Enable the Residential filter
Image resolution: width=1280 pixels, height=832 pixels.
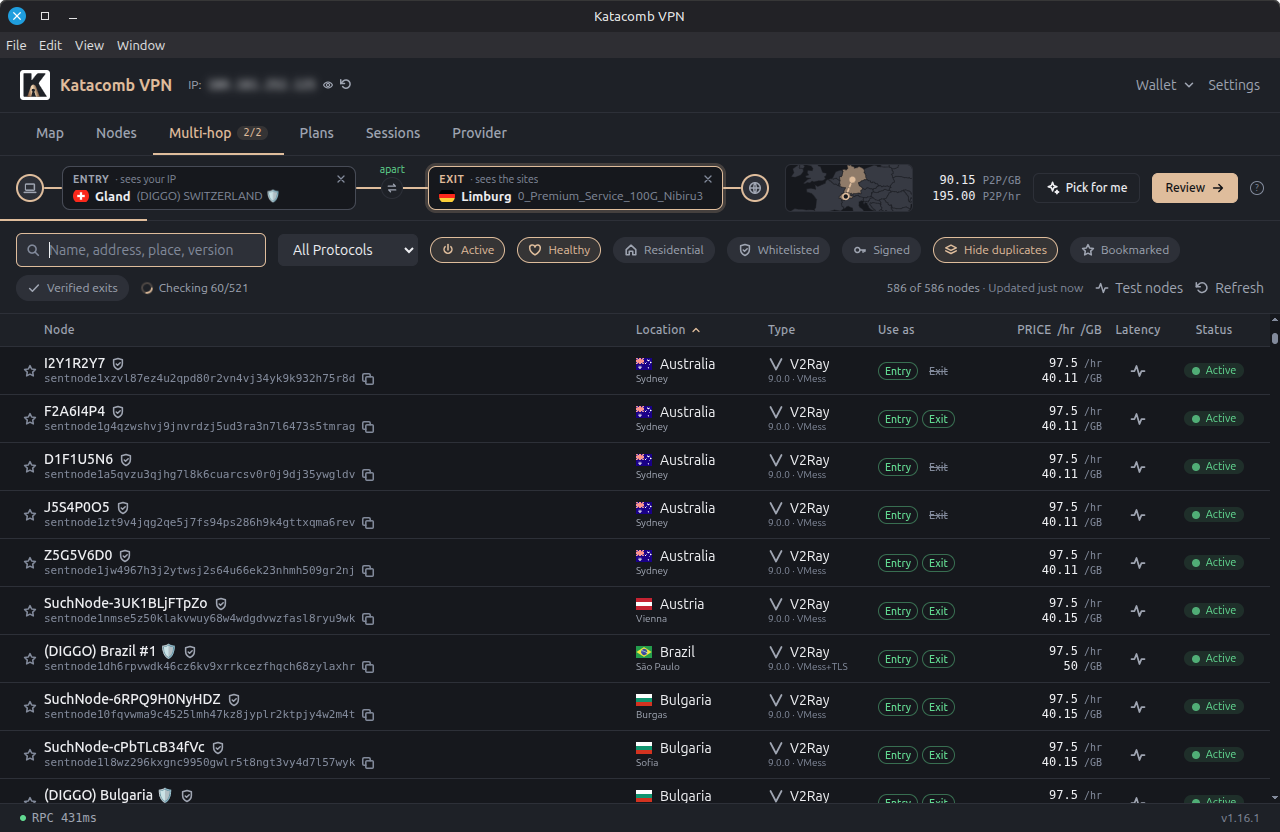pos(664,250)
